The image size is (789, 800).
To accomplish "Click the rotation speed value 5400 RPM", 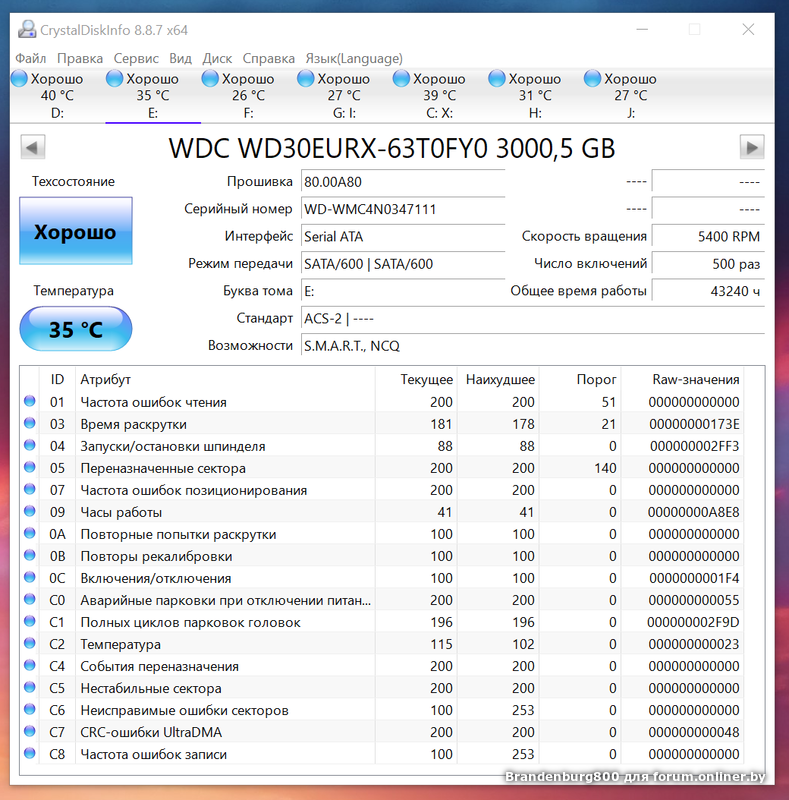I will click(708, 237).
